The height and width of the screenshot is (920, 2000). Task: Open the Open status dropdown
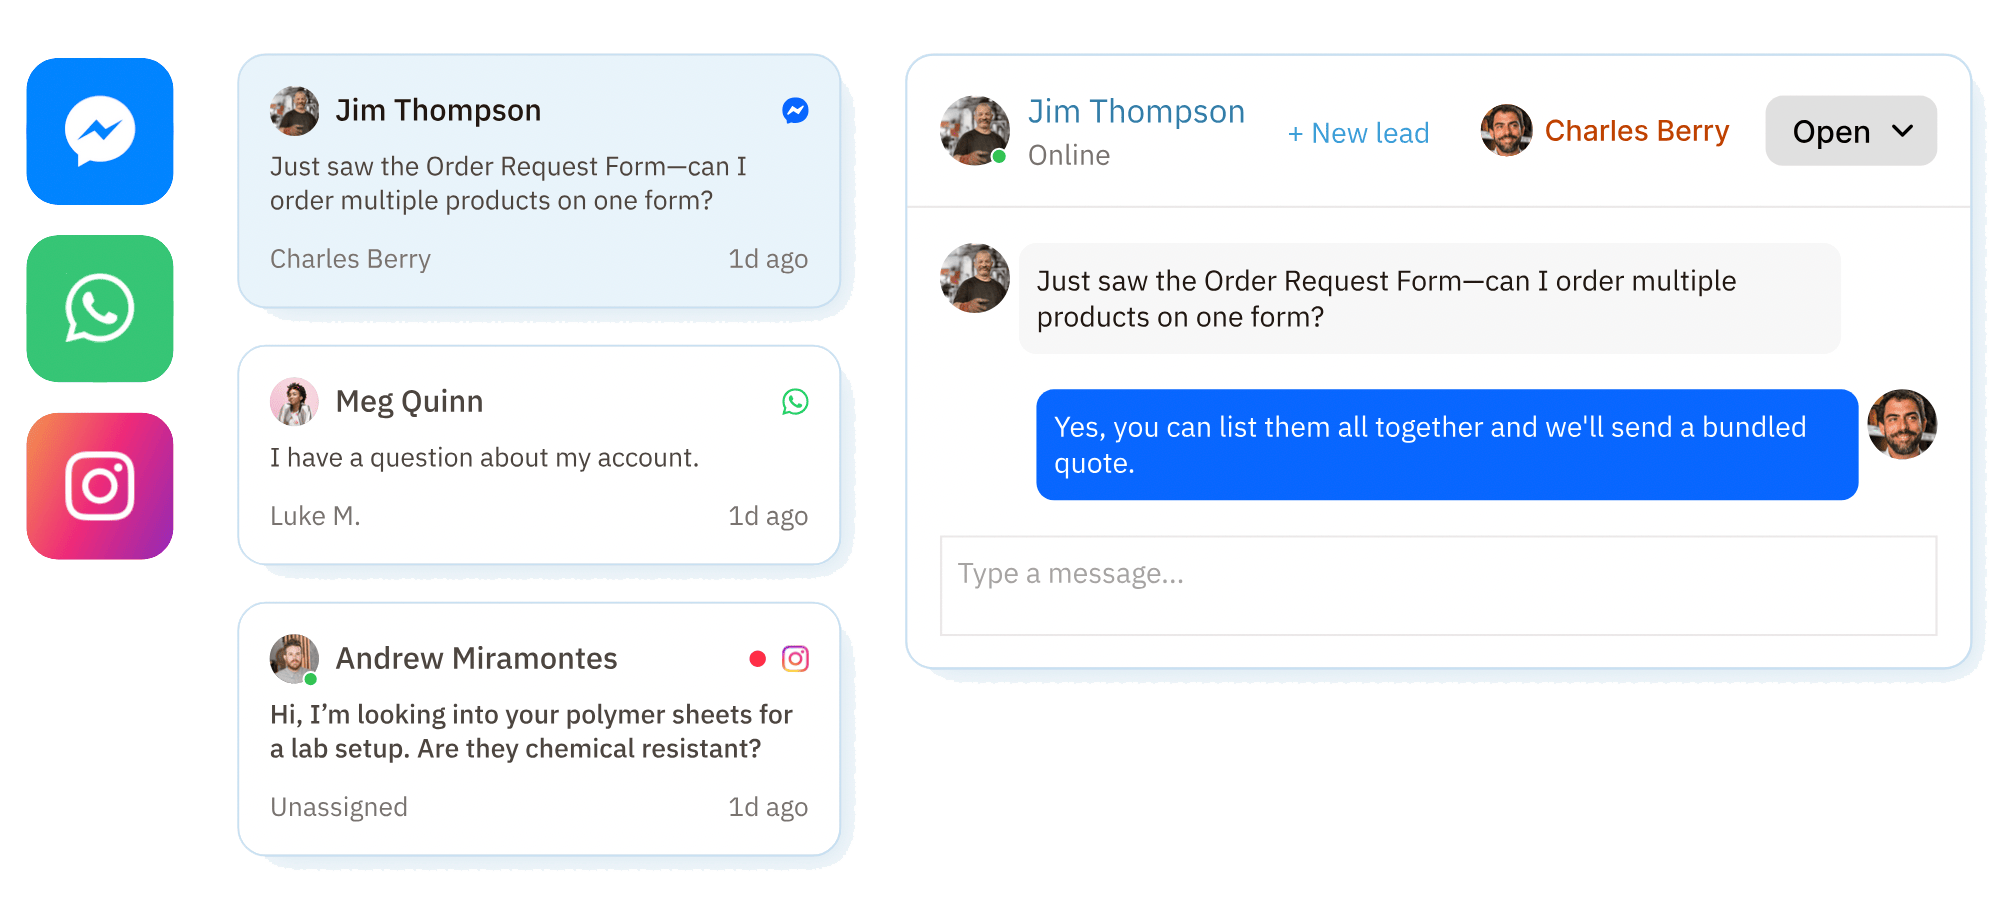[x=1850, y=131]
